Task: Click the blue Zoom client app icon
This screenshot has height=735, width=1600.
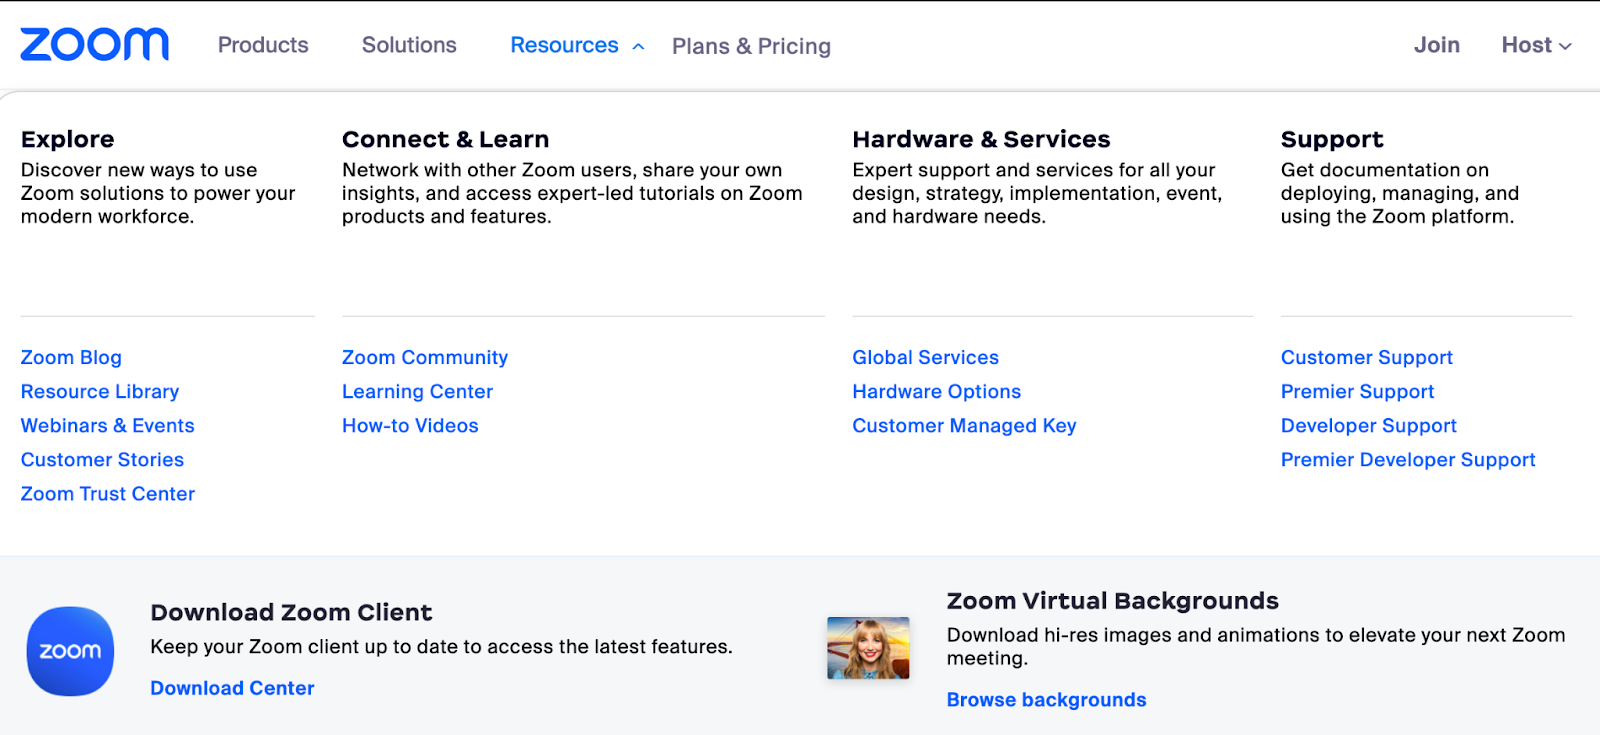Action: pyautogui.click(x=70, y=651)
